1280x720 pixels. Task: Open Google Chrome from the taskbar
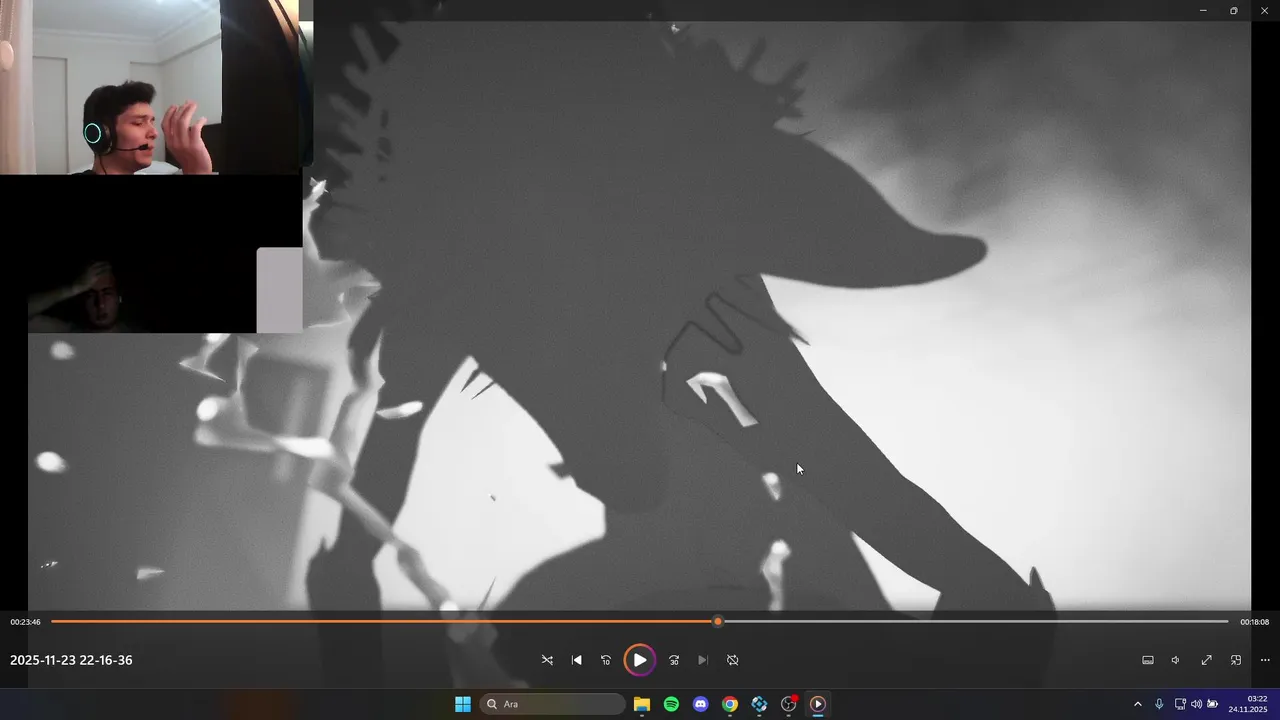730,704
